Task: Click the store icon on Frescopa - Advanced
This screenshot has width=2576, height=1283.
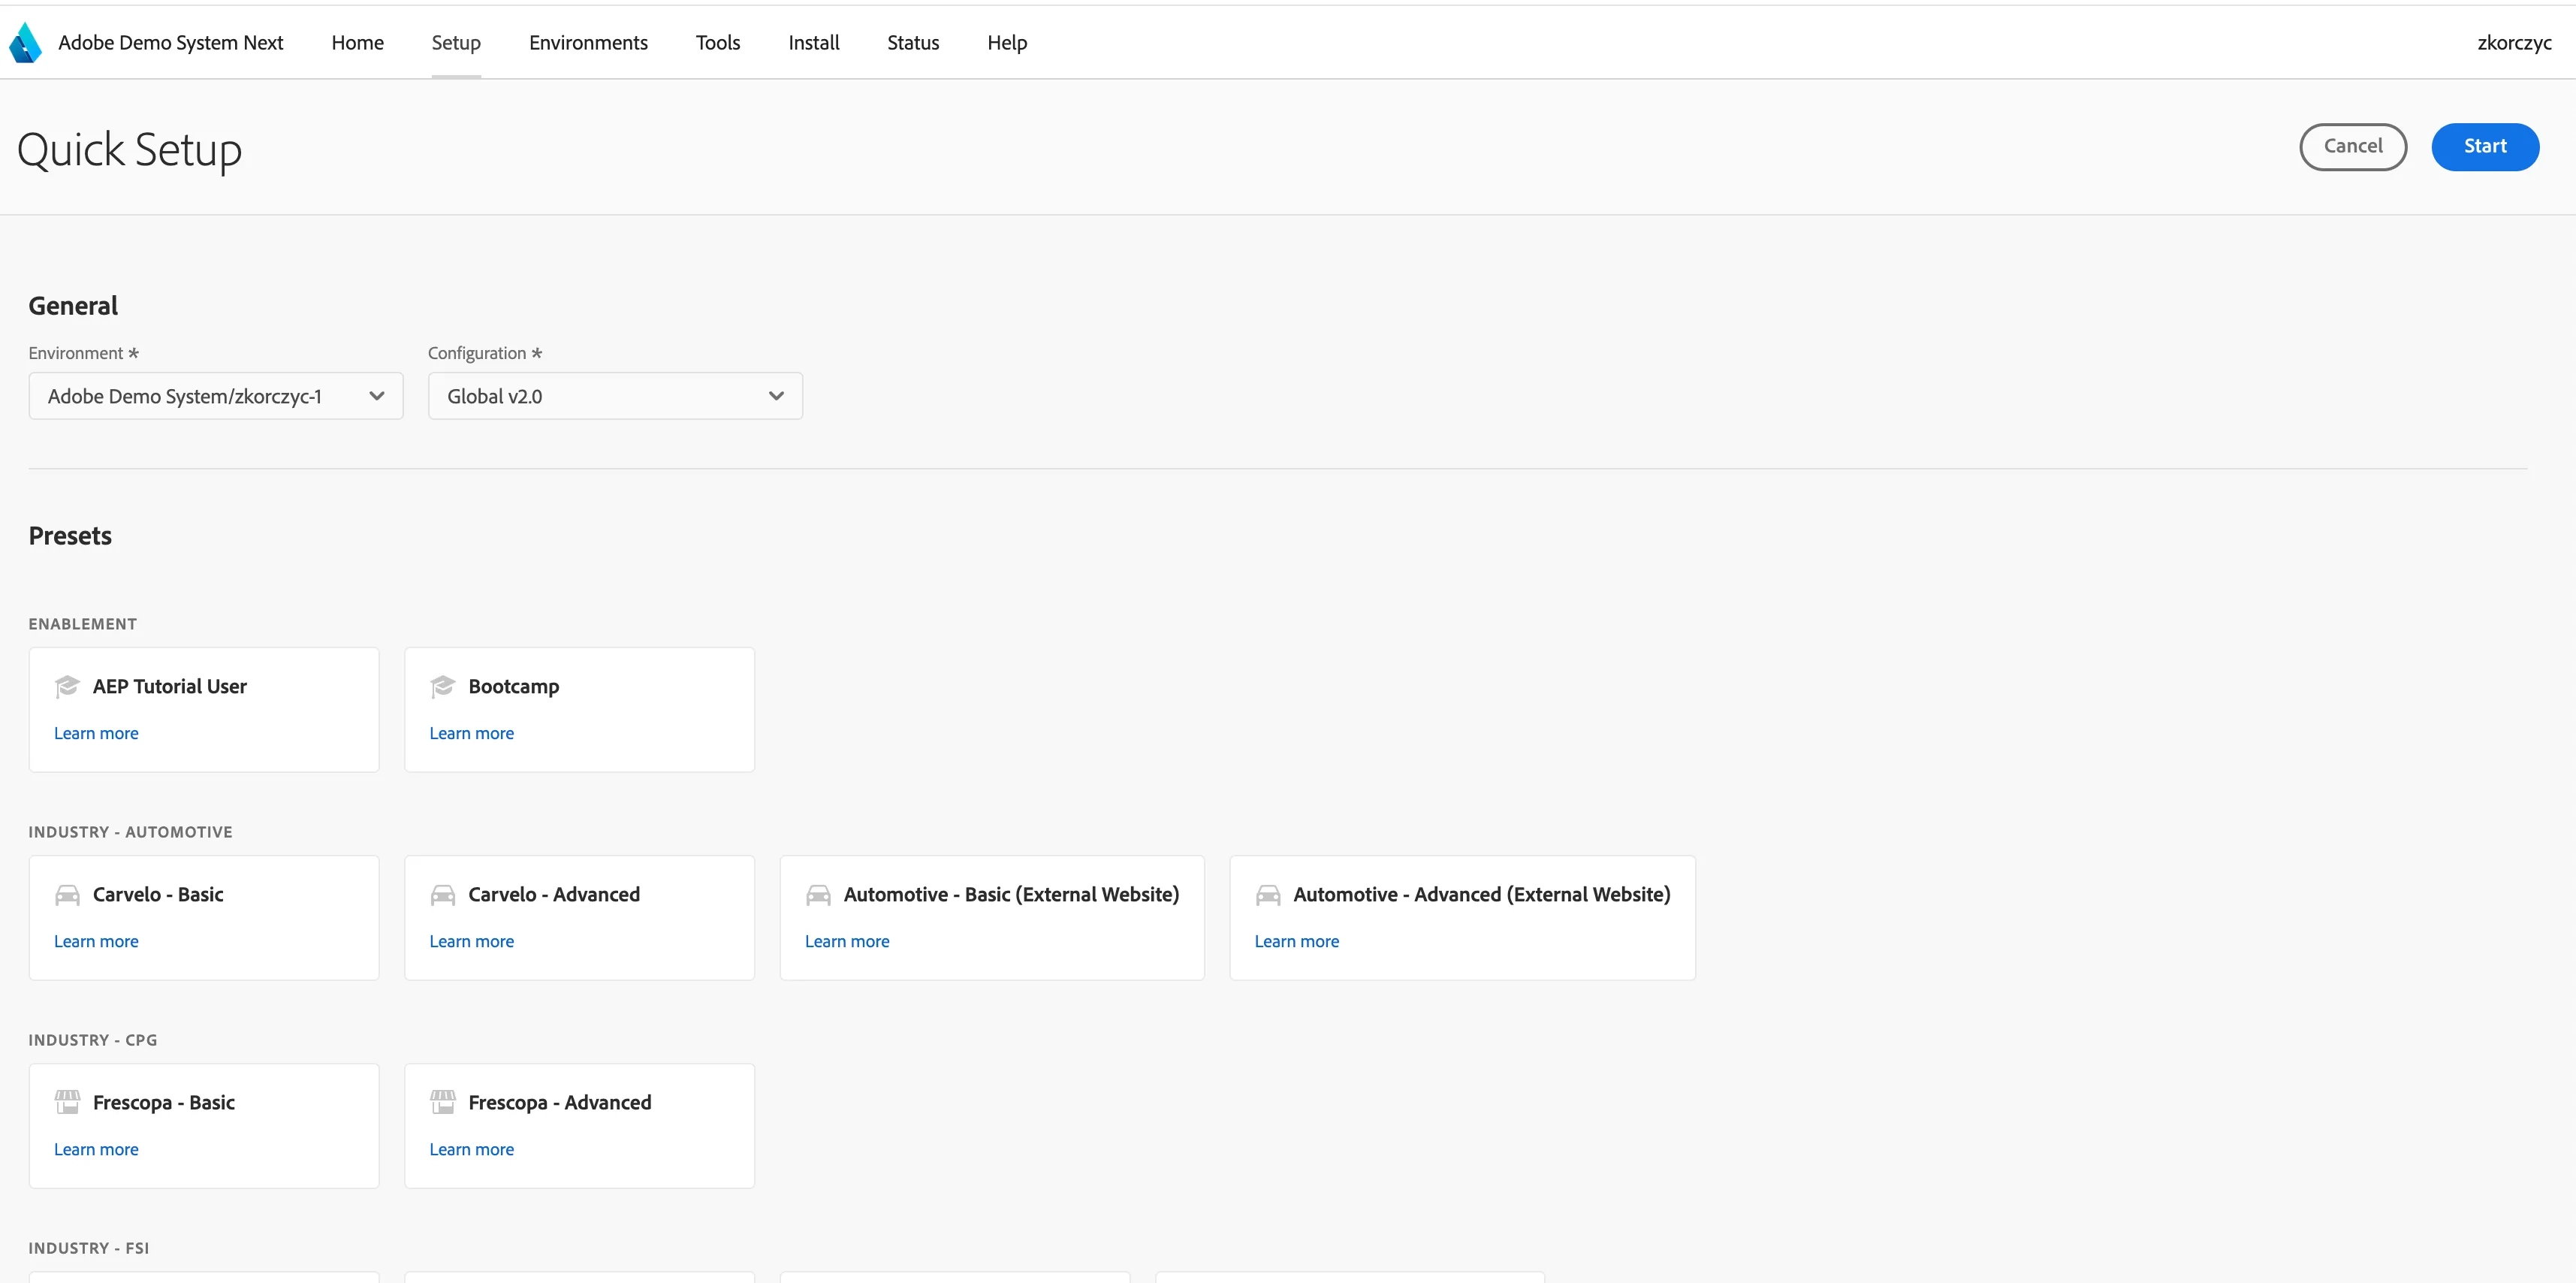Action: click(442, 1102)
